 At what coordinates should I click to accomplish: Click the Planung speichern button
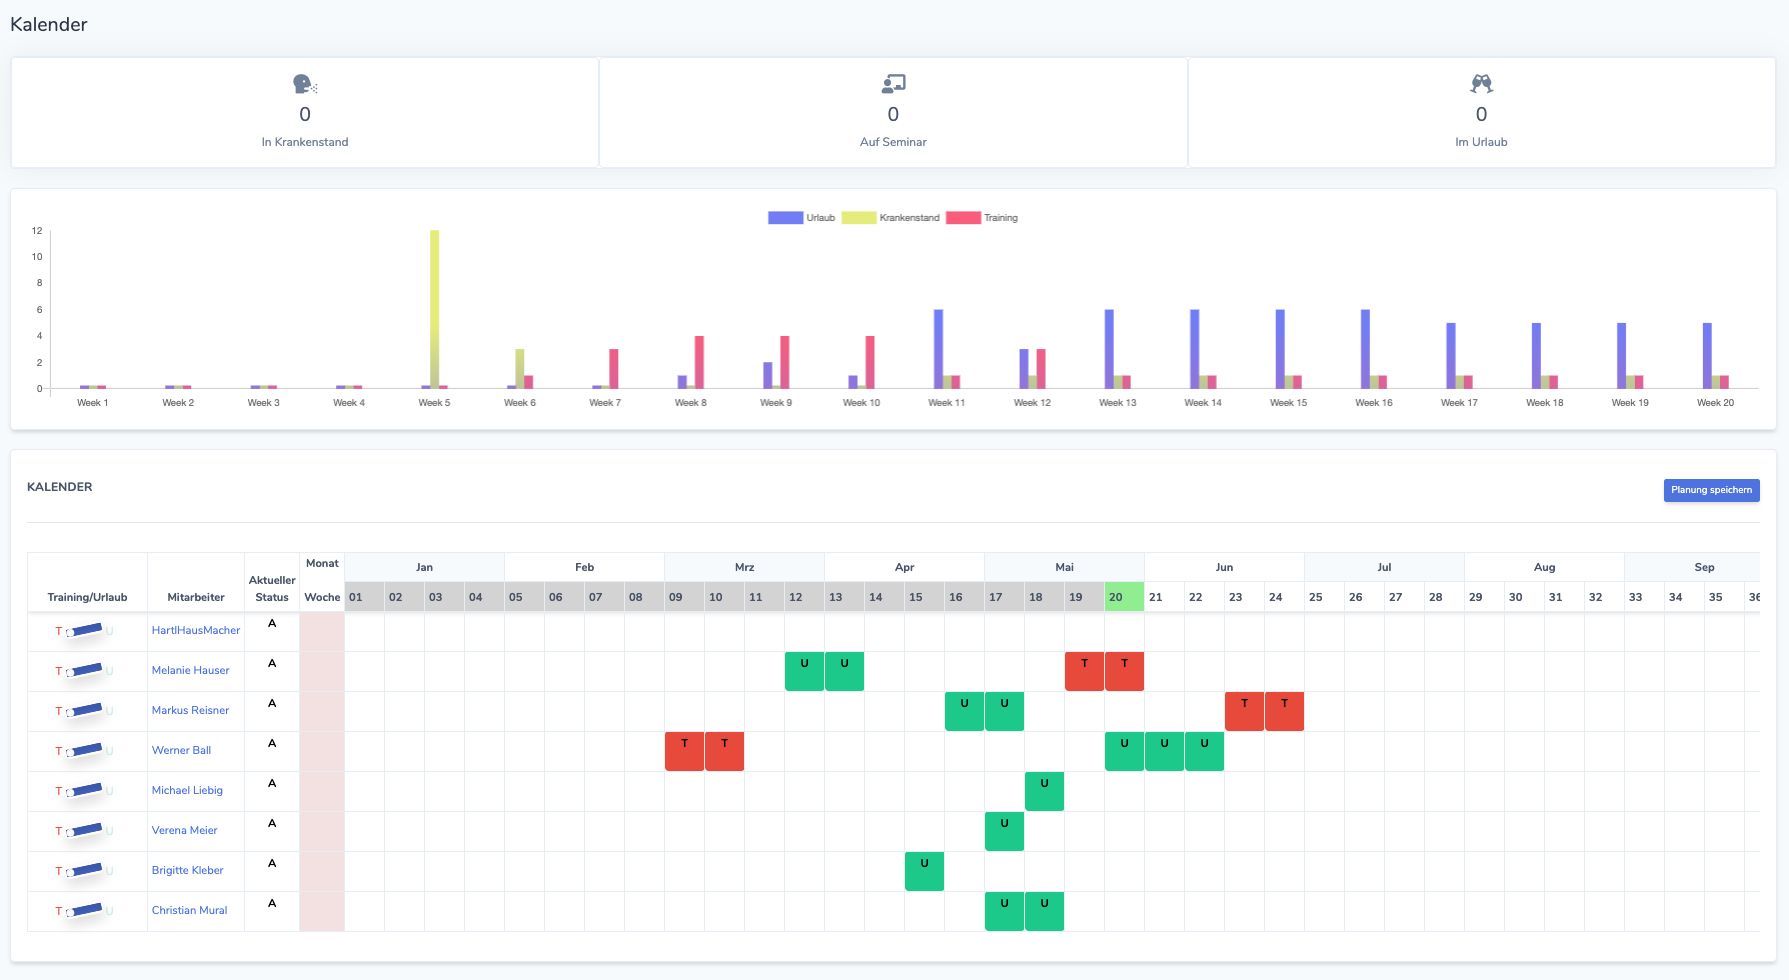tap(1711, 490)
